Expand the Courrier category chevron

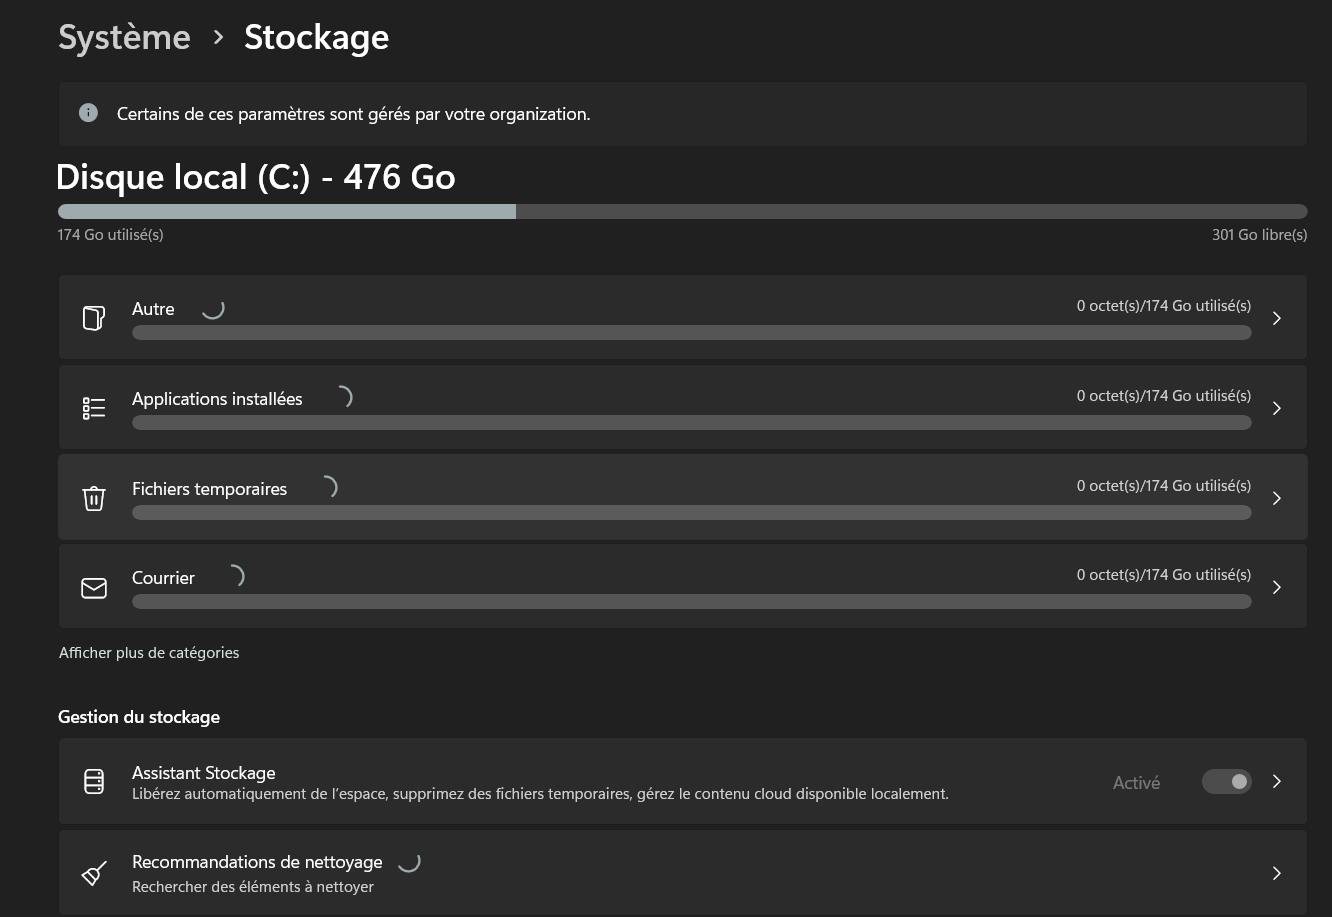pyautogui.click(x=1277, y=588)
